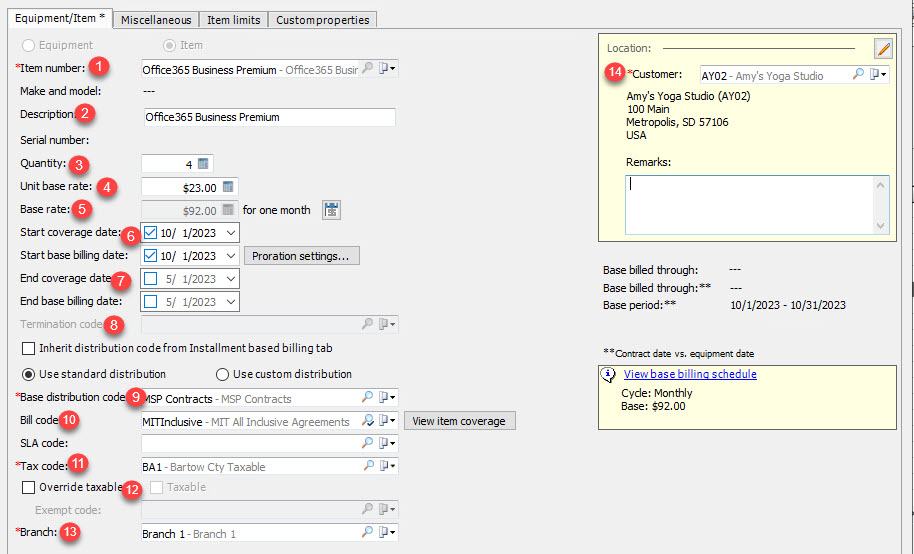Toggle the Start coverage date checkbox
Image resolution: width=914 pixels, height=554 pixels.
[x=150, y=233]
